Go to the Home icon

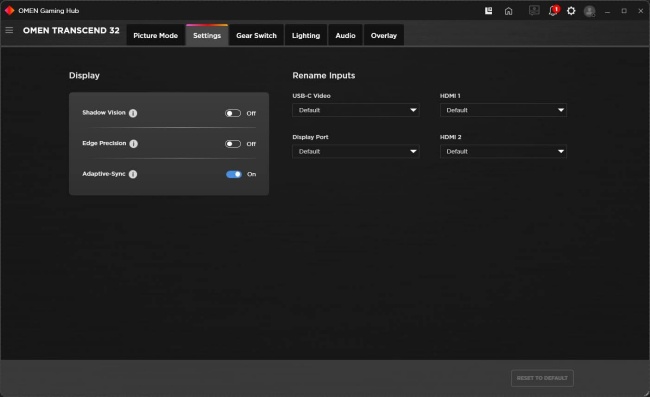coord(509,11)
